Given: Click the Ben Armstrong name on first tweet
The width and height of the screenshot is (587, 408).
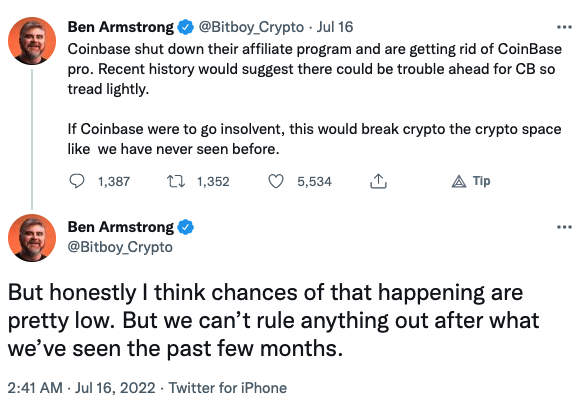Looking at the screenshot, I should click(x=121, y=27).
